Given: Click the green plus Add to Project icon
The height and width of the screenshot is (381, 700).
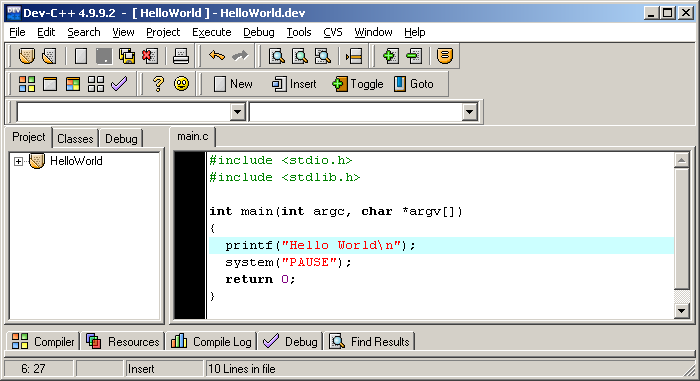Looking at the screenshot, I should 391,56.
